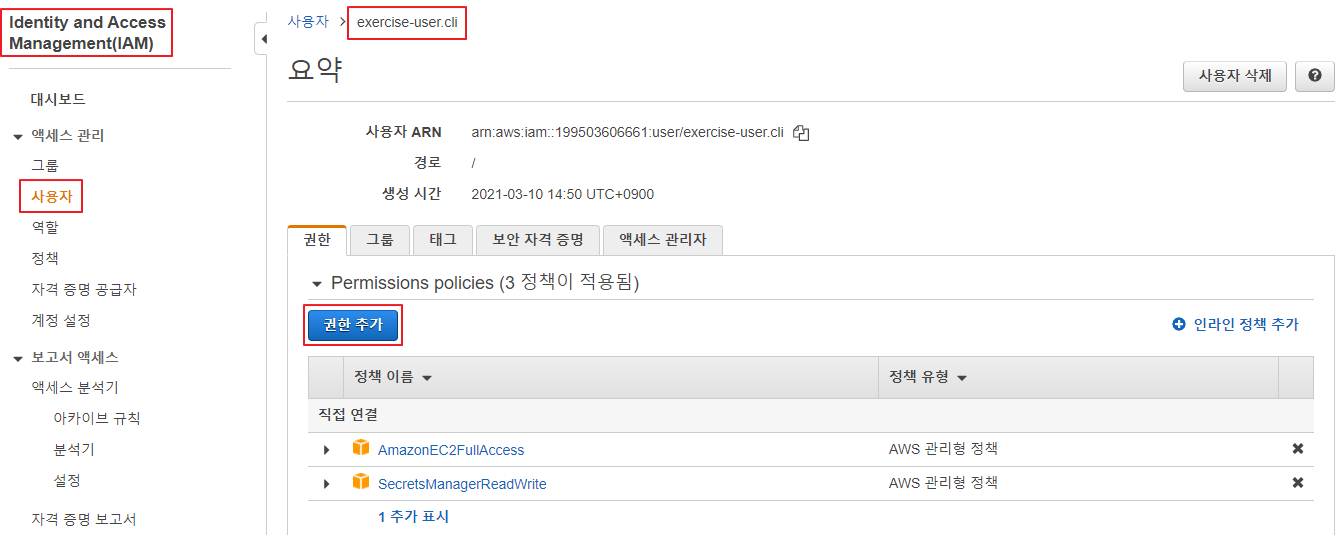
Task: Collapse the Permissions policies section
Action: tap(317, 284)
